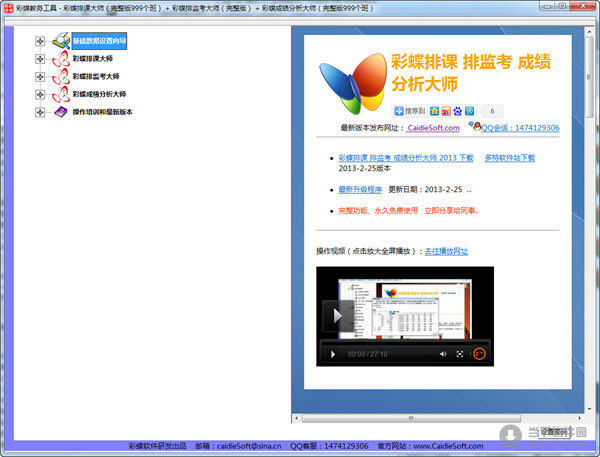Click the 设置密码 button at bottom right

coord(554,433)
